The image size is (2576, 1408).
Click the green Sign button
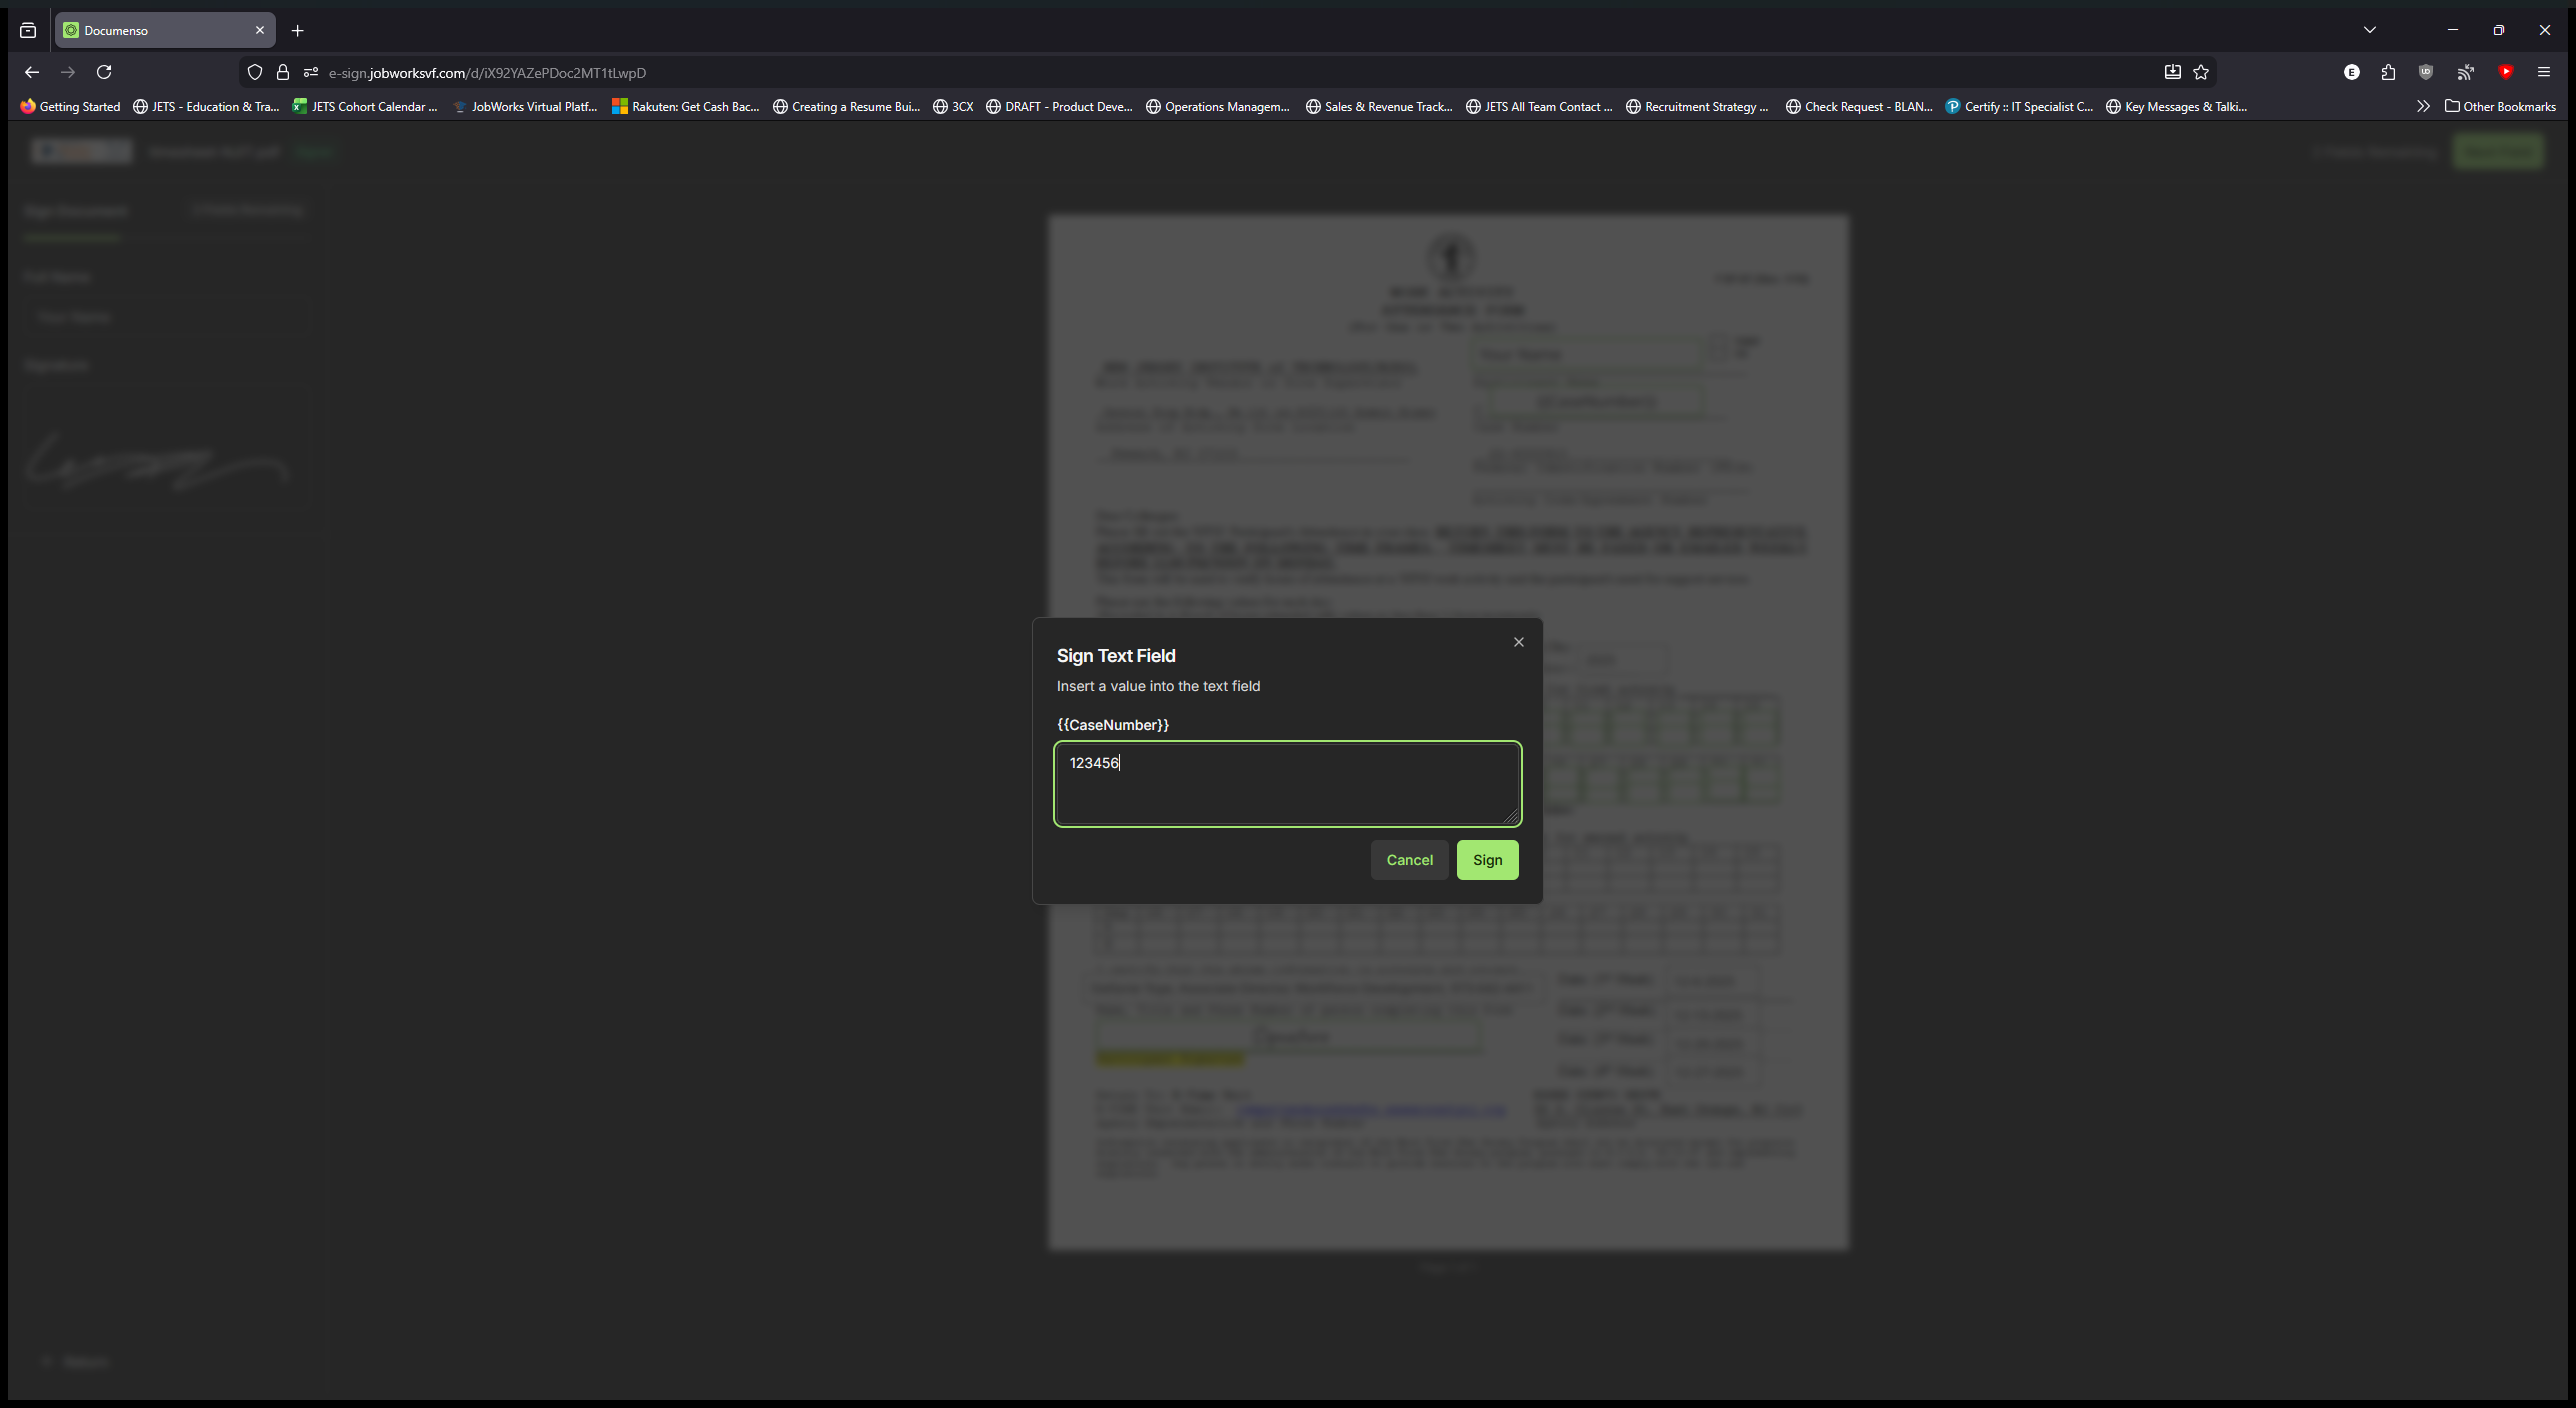point(1487,859)
